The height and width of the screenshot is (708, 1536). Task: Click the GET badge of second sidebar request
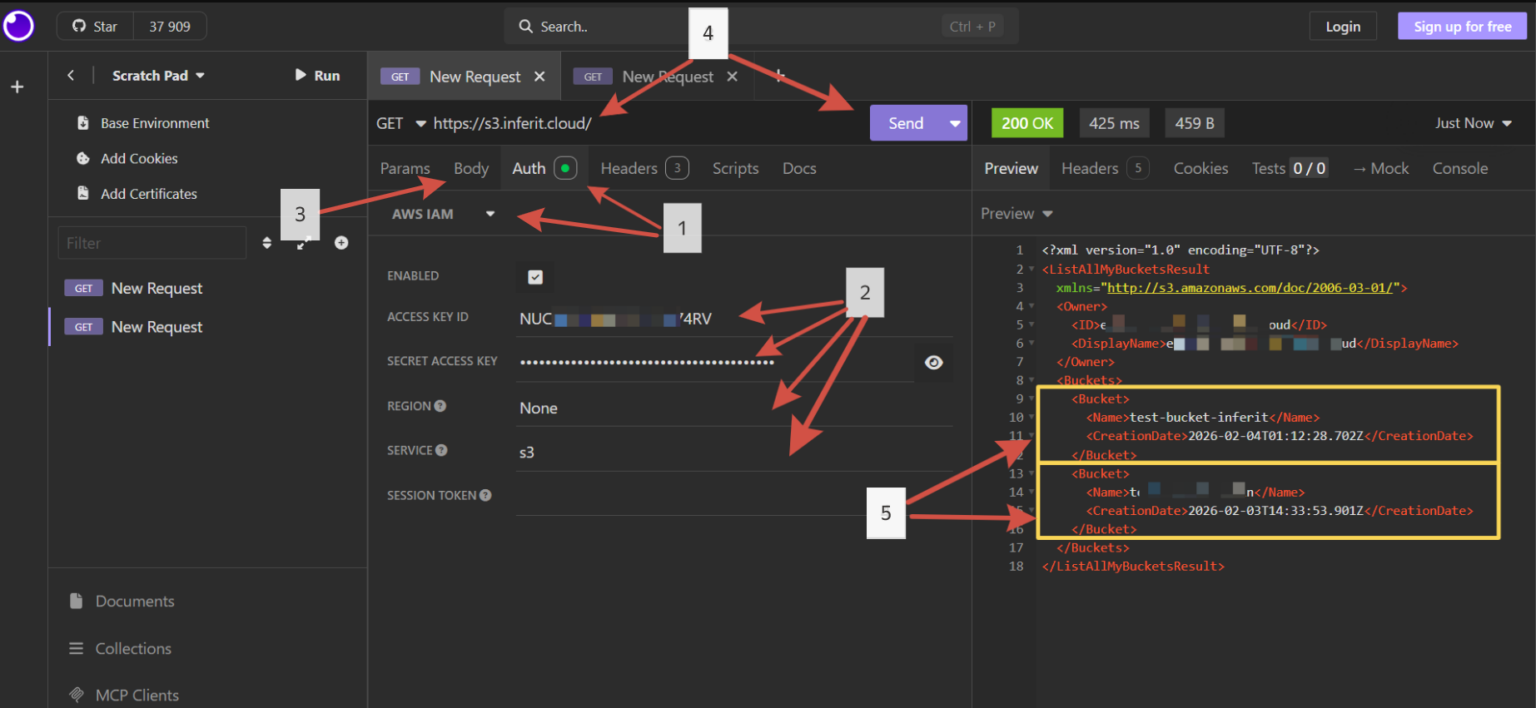(x=84, y=327)
